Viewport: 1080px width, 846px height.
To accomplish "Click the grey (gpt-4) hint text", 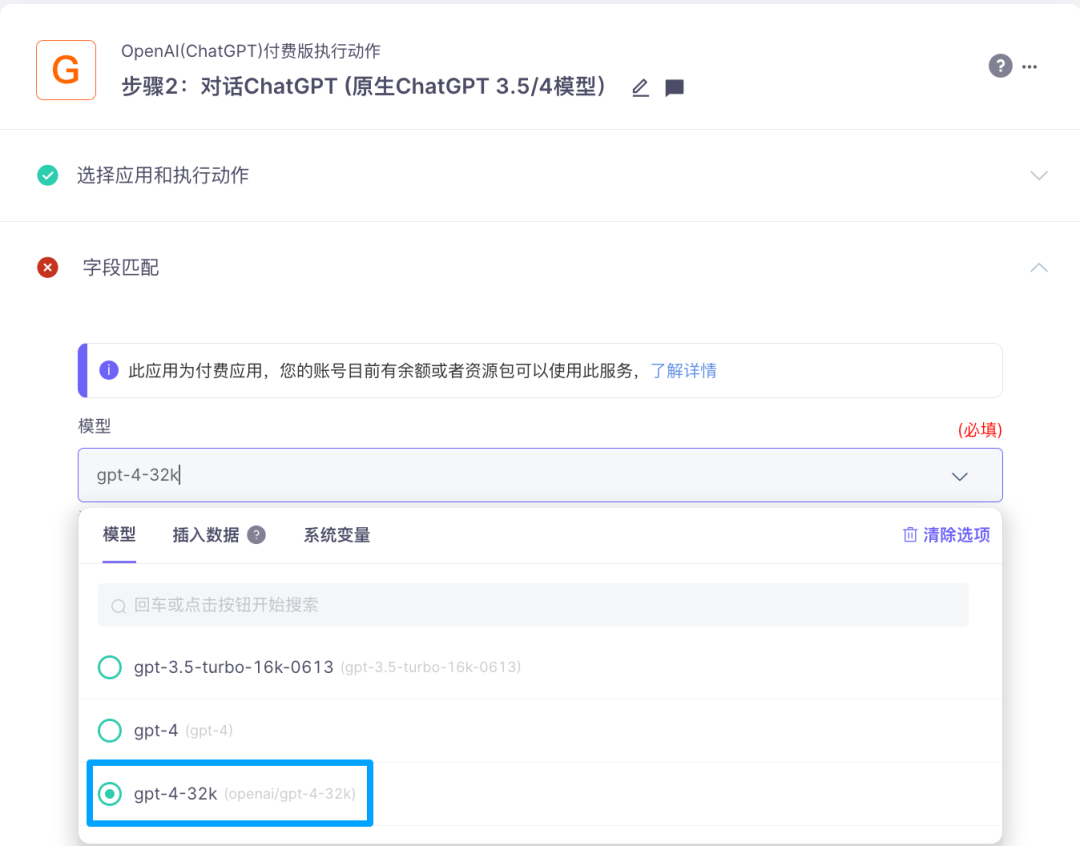I will (x=209, y=730).
